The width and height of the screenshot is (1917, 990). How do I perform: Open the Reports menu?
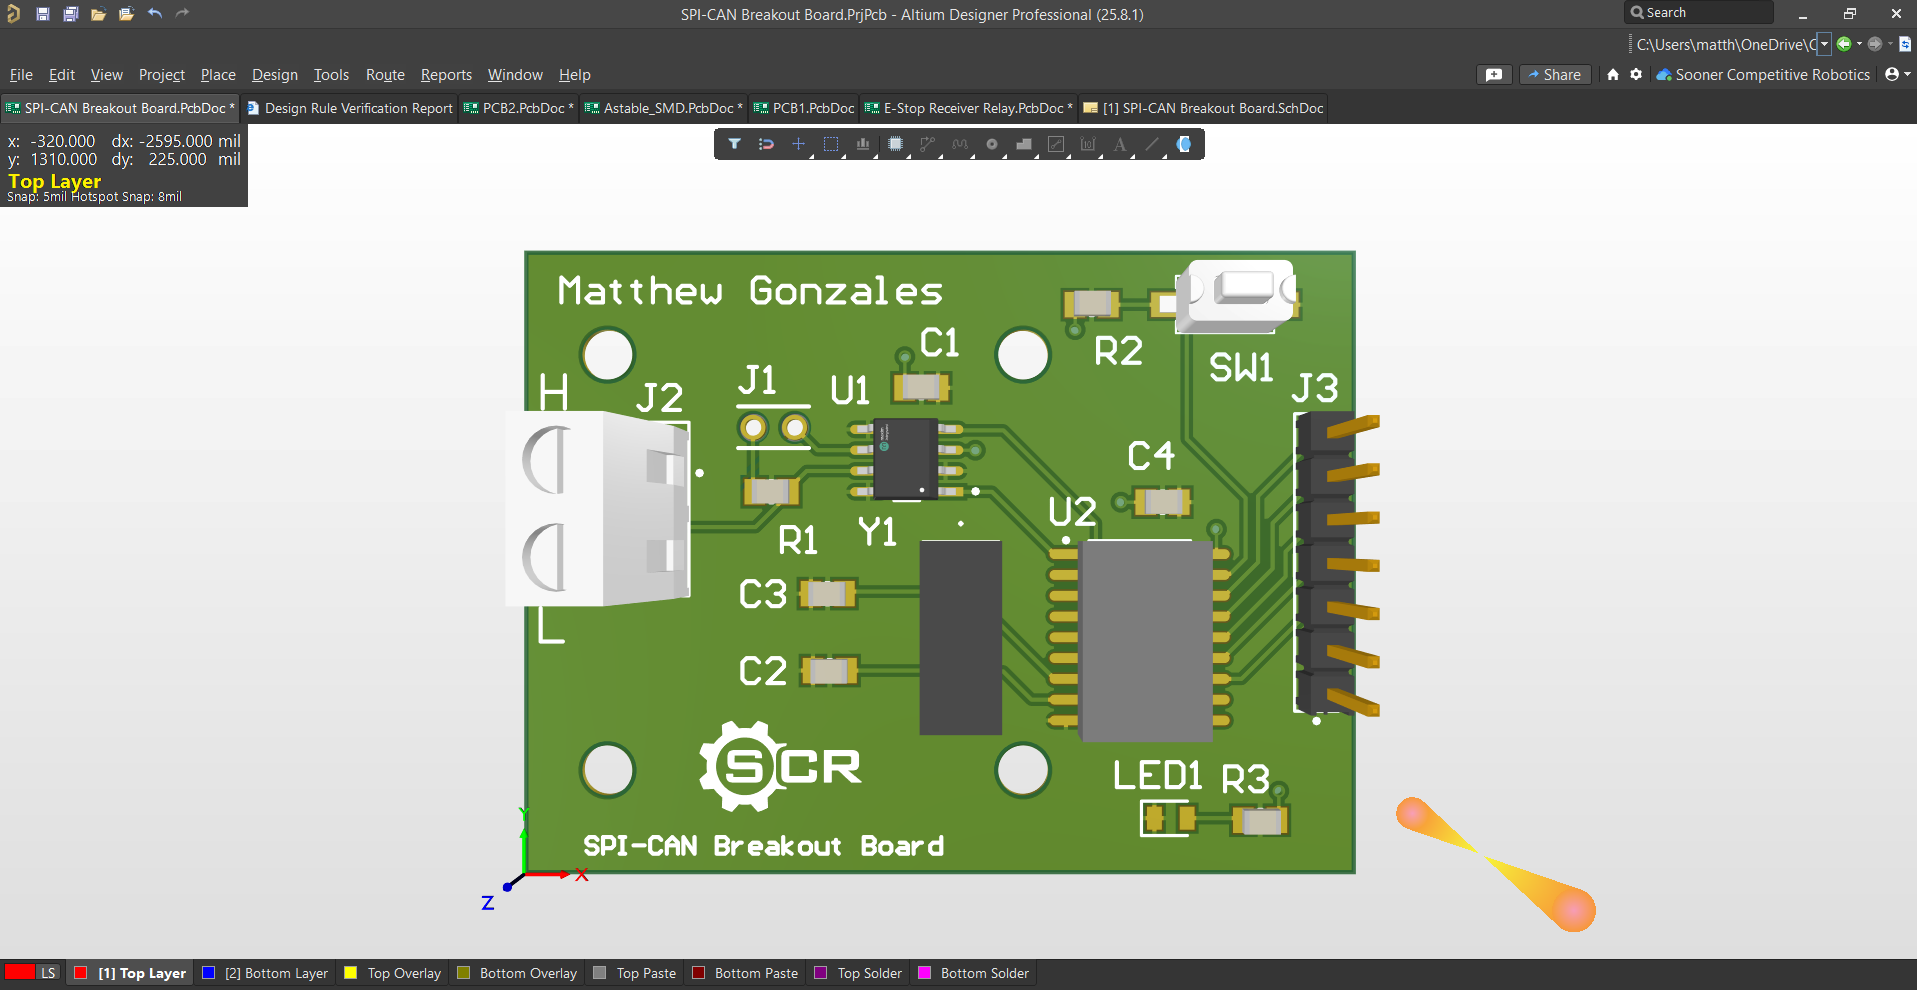[446, 75]
